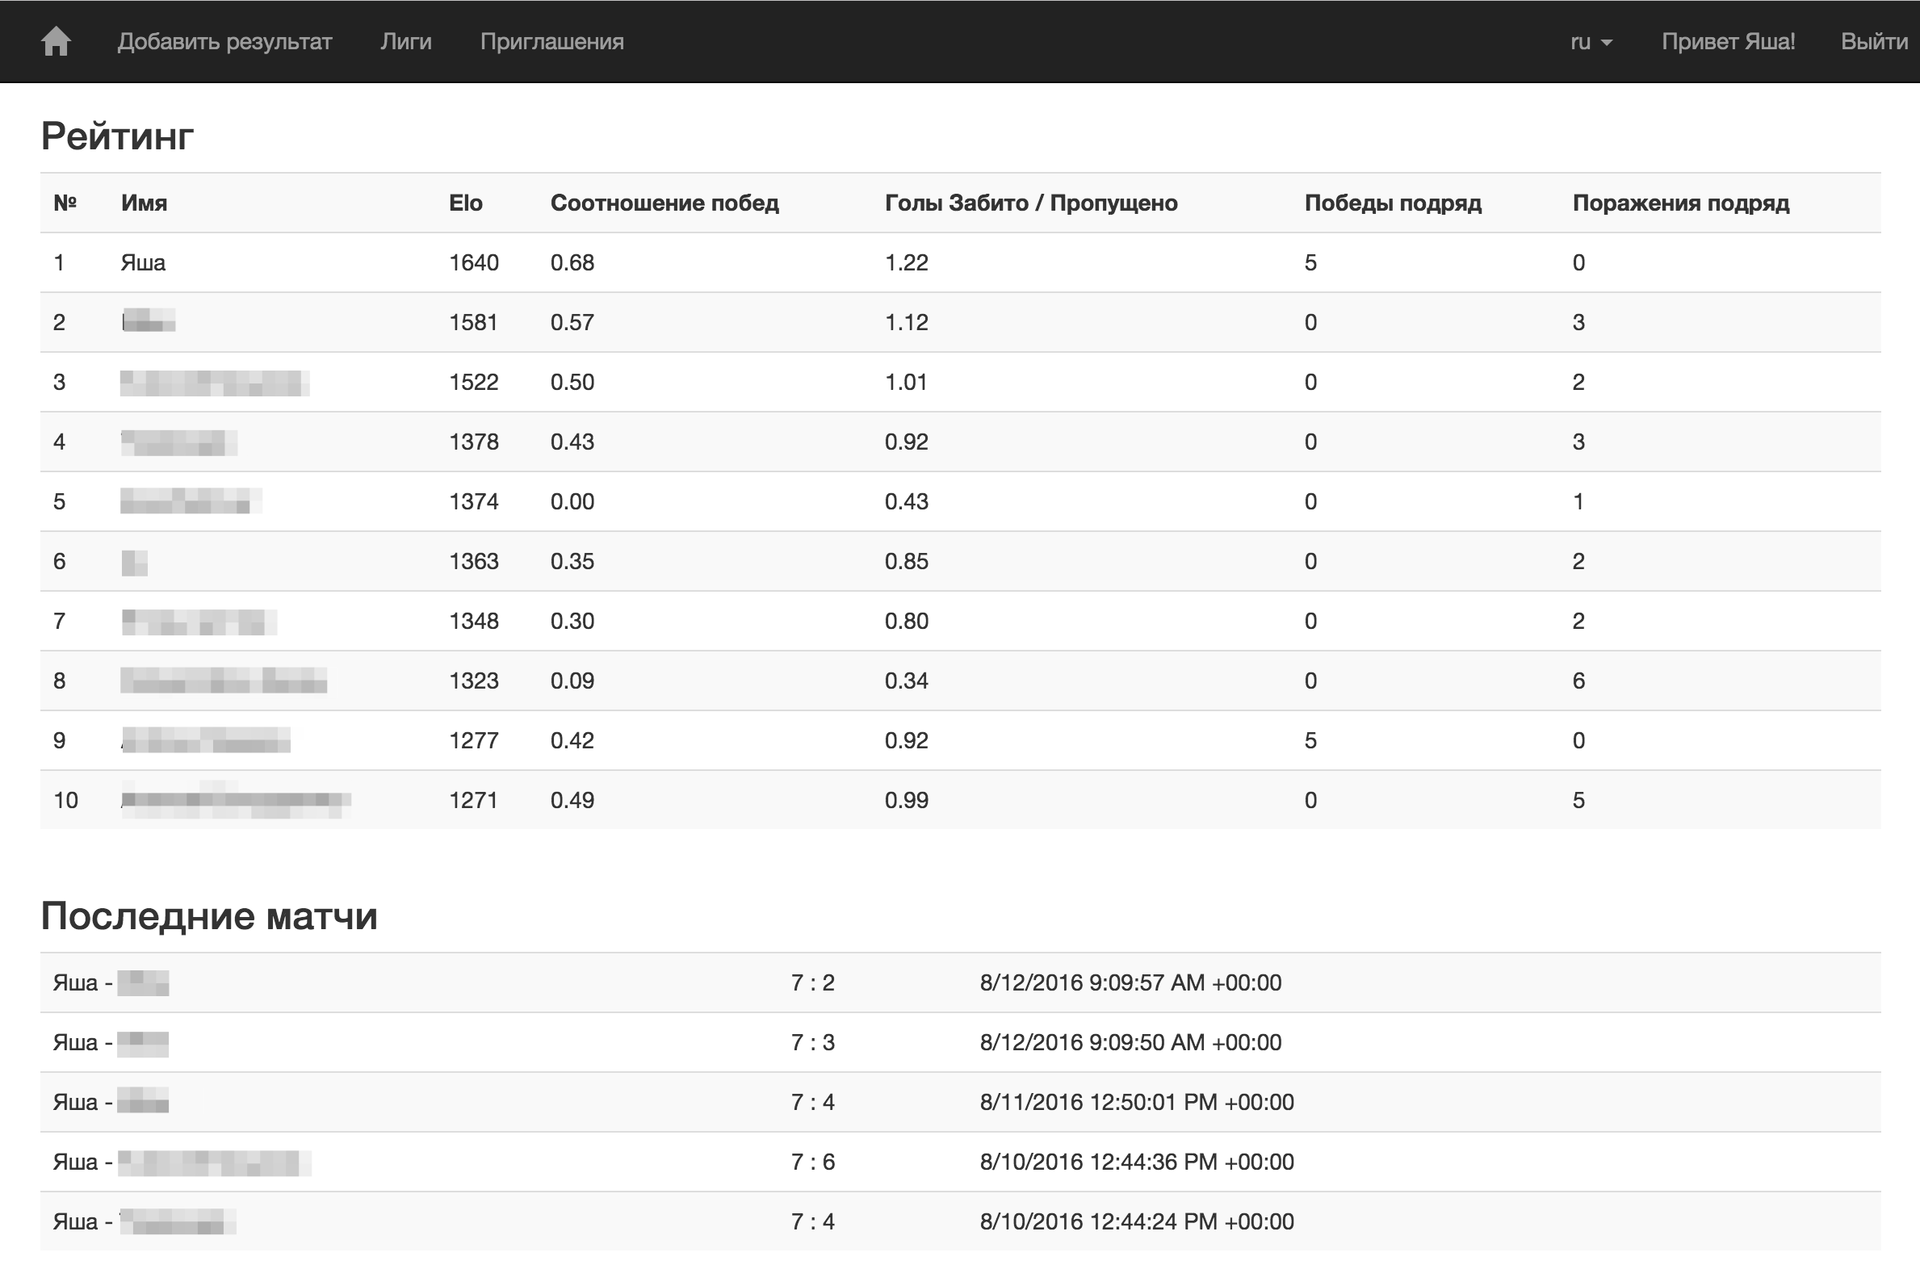This screenshot has width=1920, height=1265.
Task: Select rank number 10 in ranking table
Action: 66,801
